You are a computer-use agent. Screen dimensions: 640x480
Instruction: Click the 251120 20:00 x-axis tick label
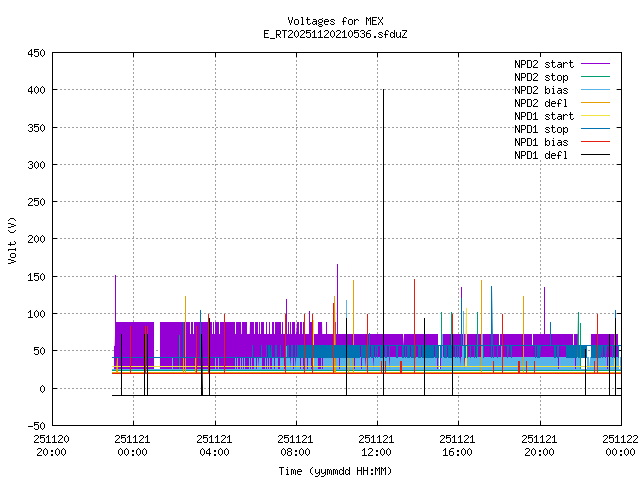tap(51, 444)
